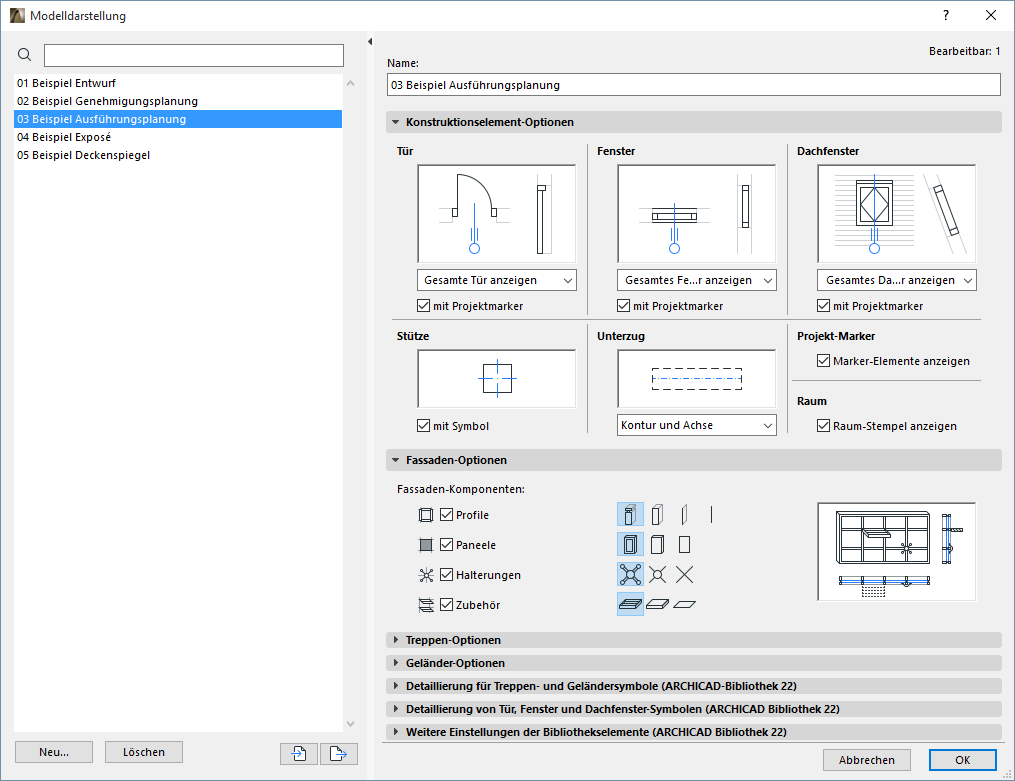The height and width of the screenshot is (781, 1015).
Task: Select the X-shaped Halterungen symbol option
Action: (x=685, y=574)
